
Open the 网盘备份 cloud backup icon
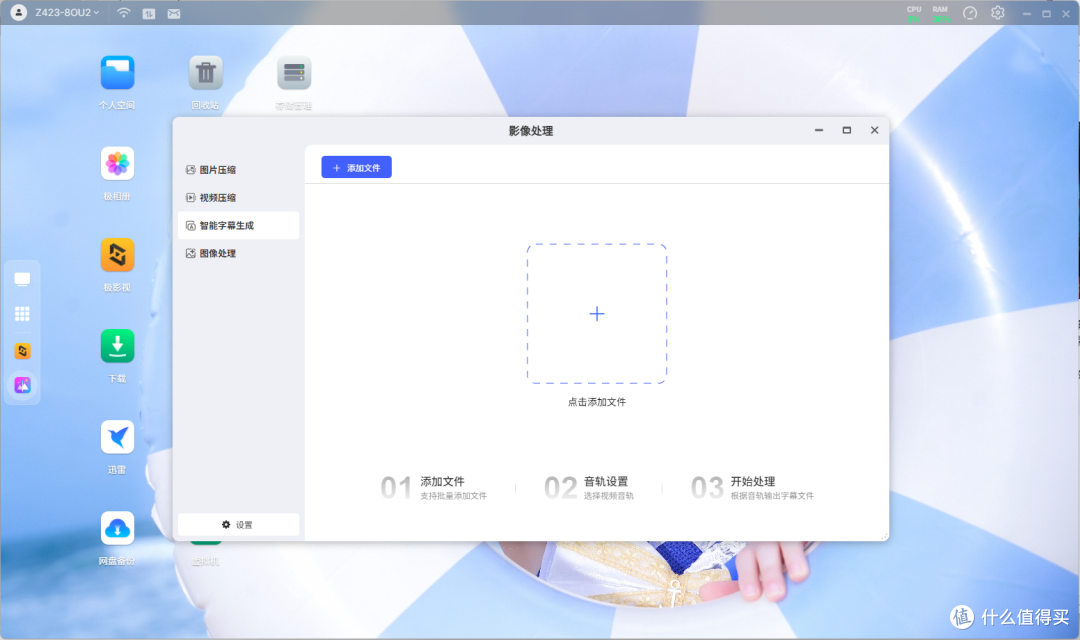[117, 528]
